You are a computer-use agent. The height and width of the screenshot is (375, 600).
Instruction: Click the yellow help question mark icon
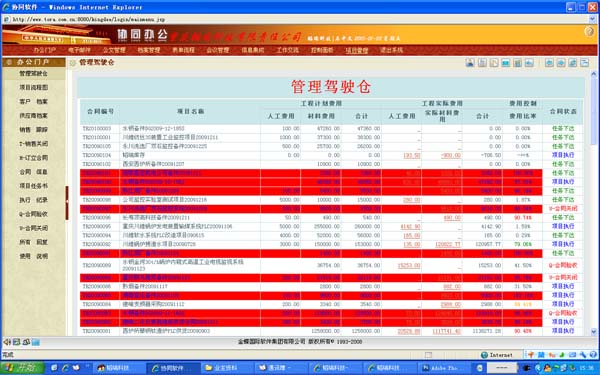coord(589,32)
